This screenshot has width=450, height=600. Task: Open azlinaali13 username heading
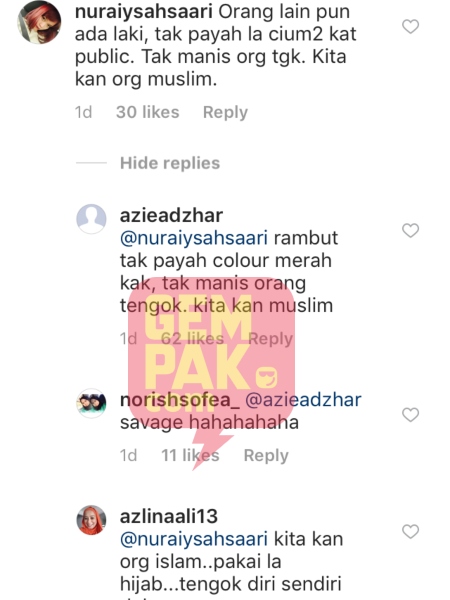tap(169, 517)
